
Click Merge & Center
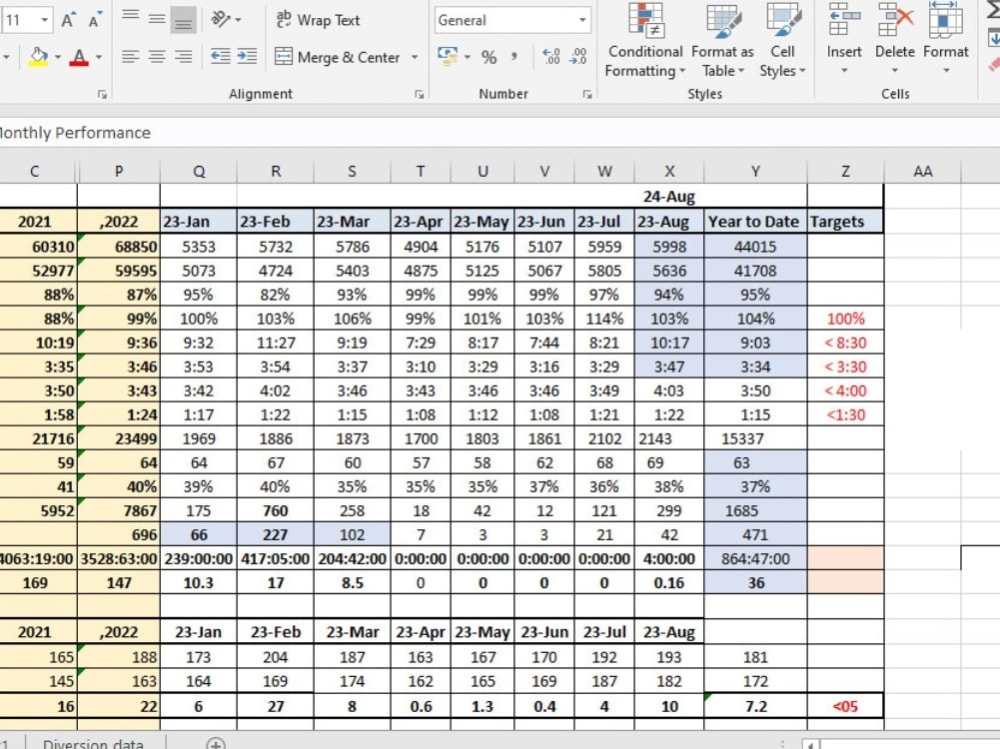(x=337, y=57)
